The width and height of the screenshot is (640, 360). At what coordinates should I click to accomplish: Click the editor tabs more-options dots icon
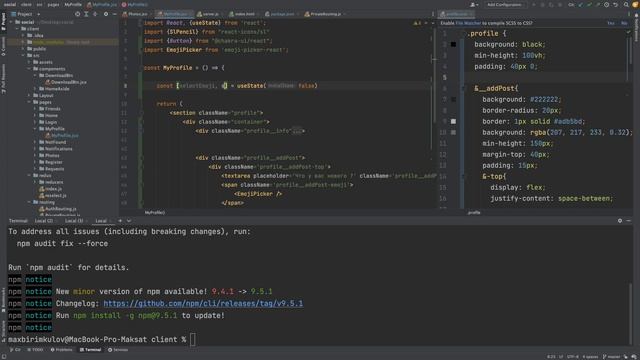click(433, 14)
